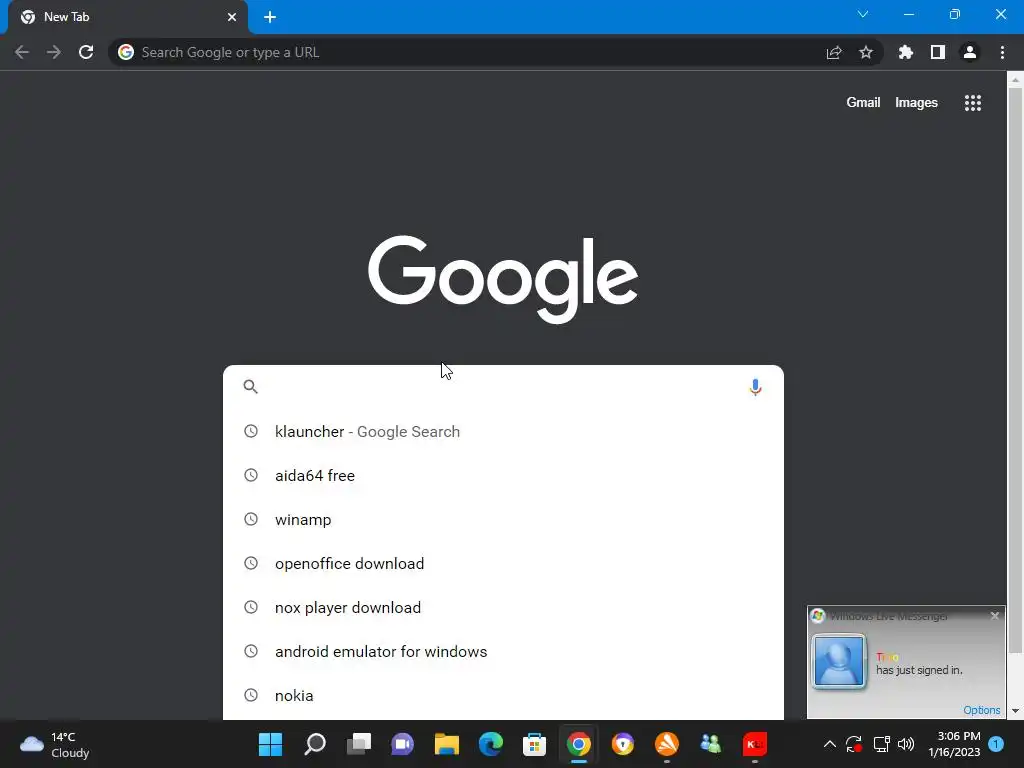This screenshot has width=1024, height=768.
Task: Go forward using the forward arrow
Action: point(54,52)
